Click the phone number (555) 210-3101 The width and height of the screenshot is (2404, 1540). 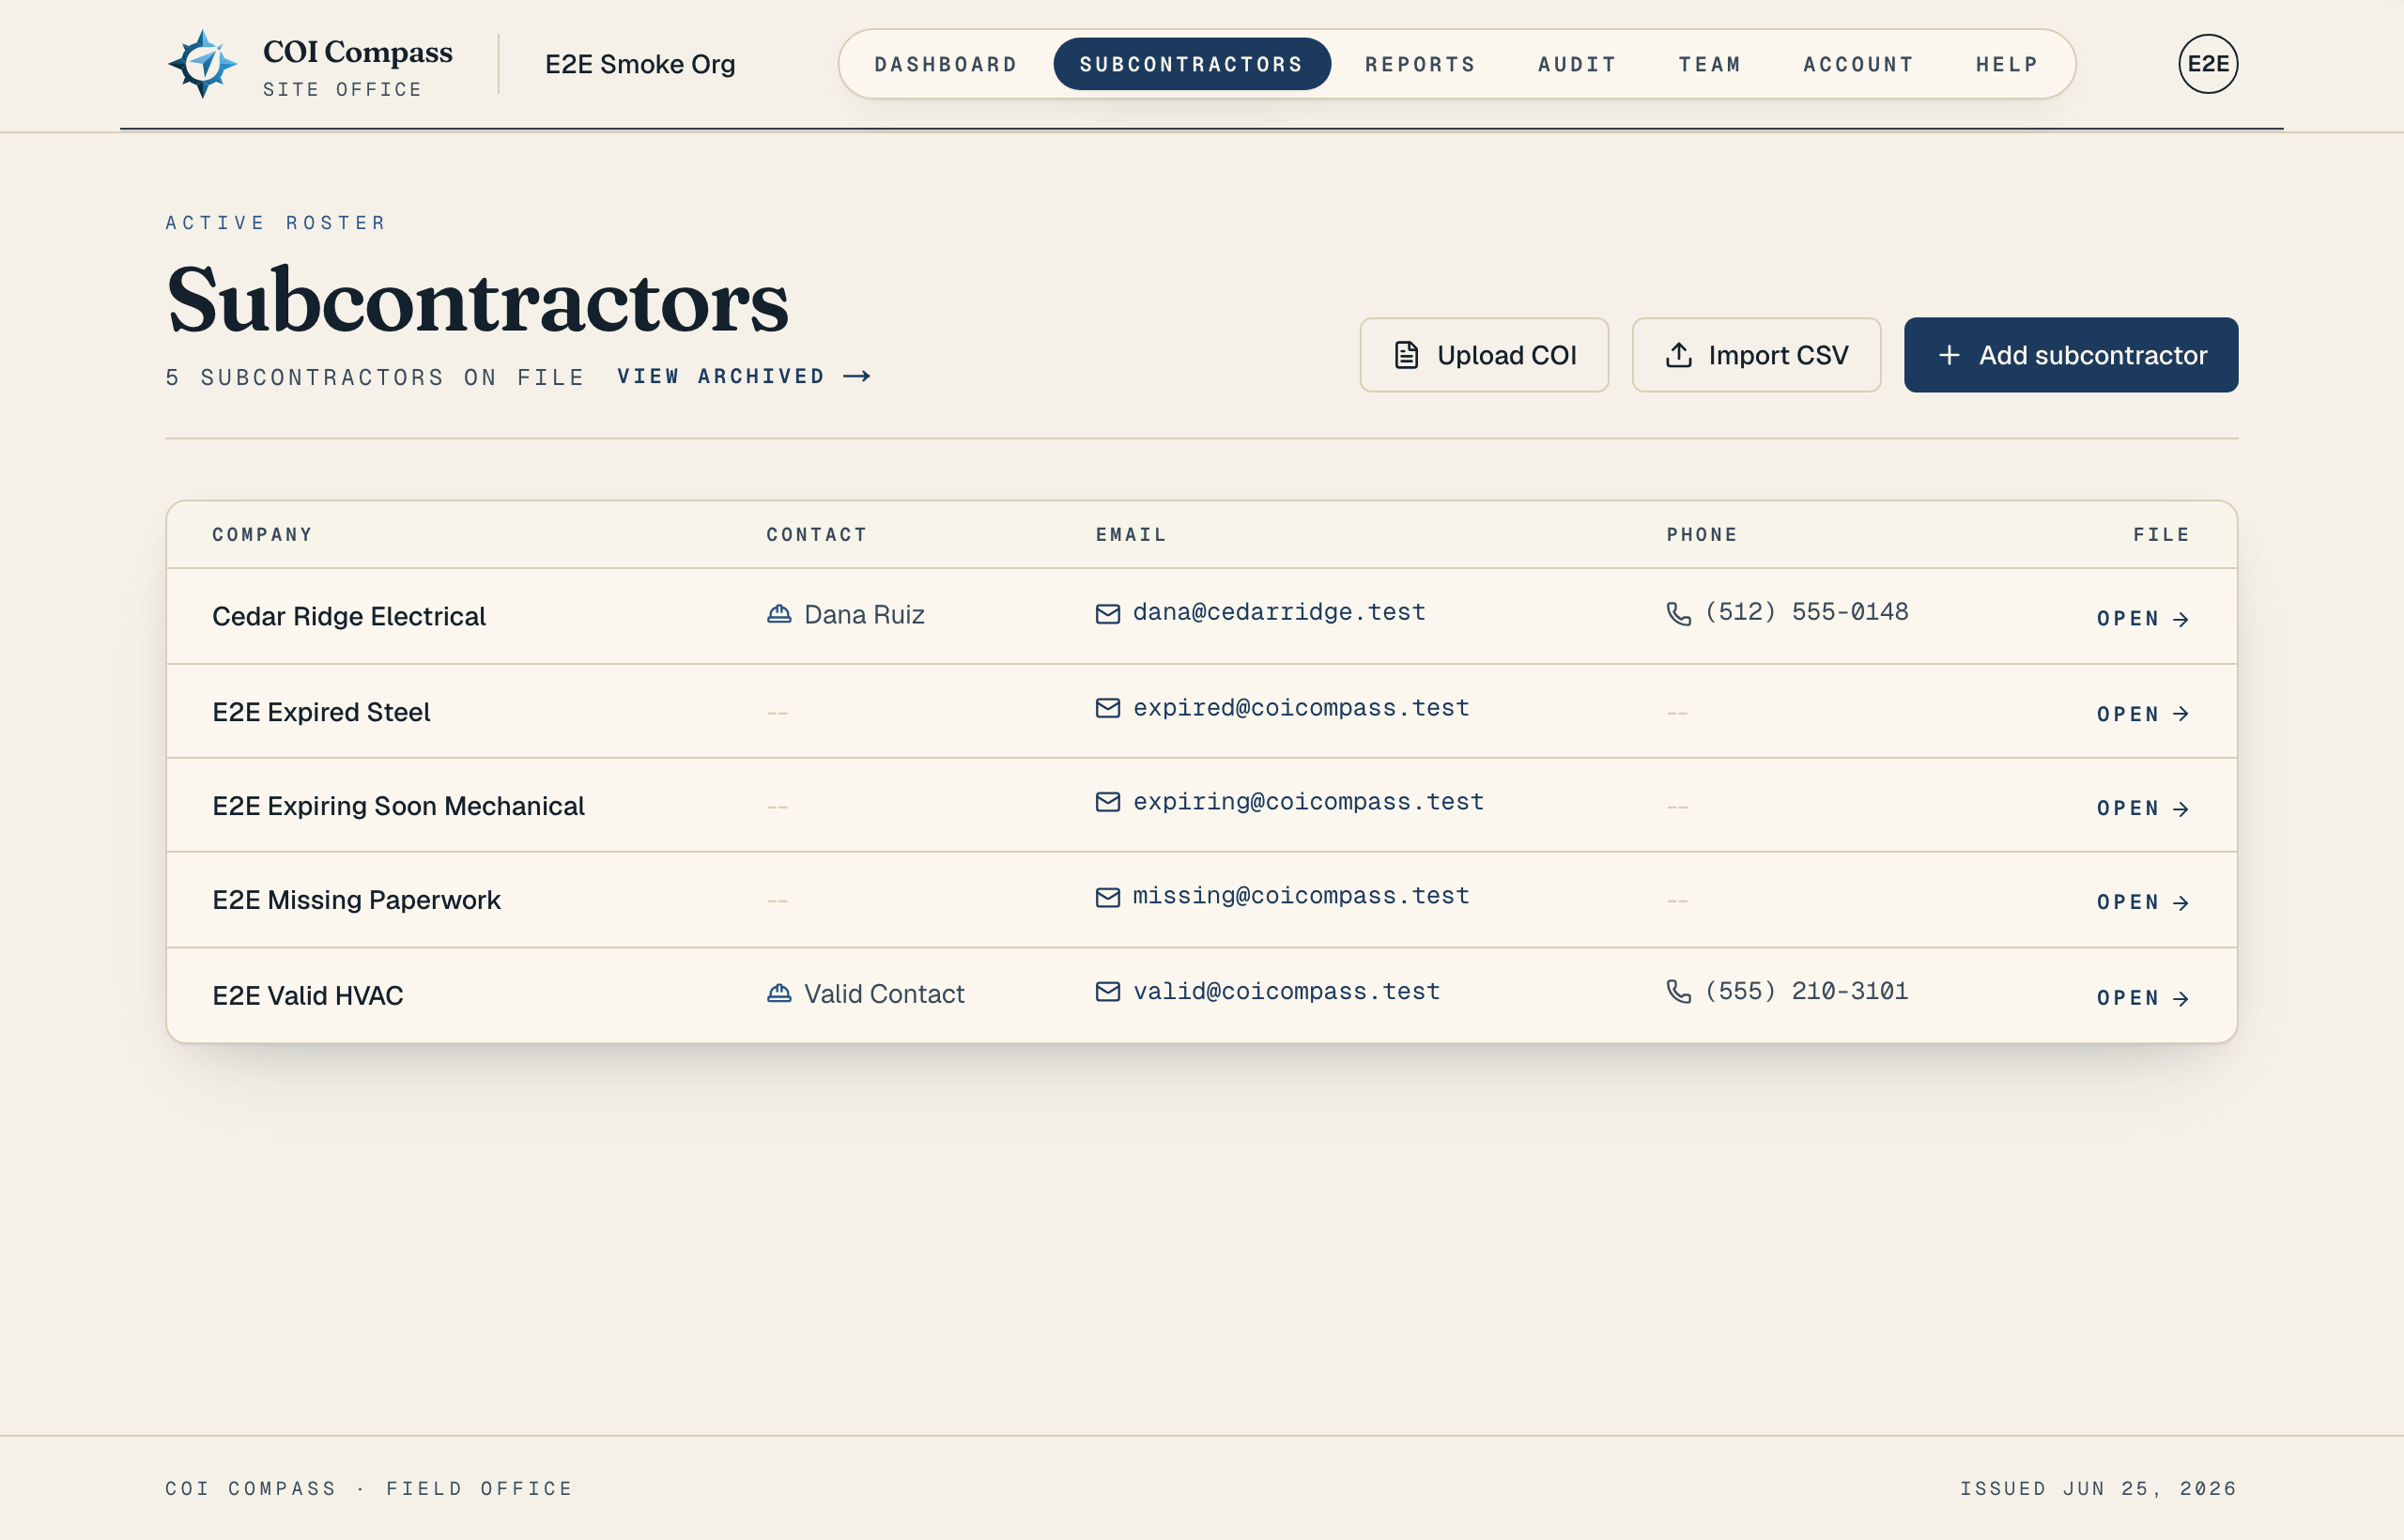[x=1806, y=991]
